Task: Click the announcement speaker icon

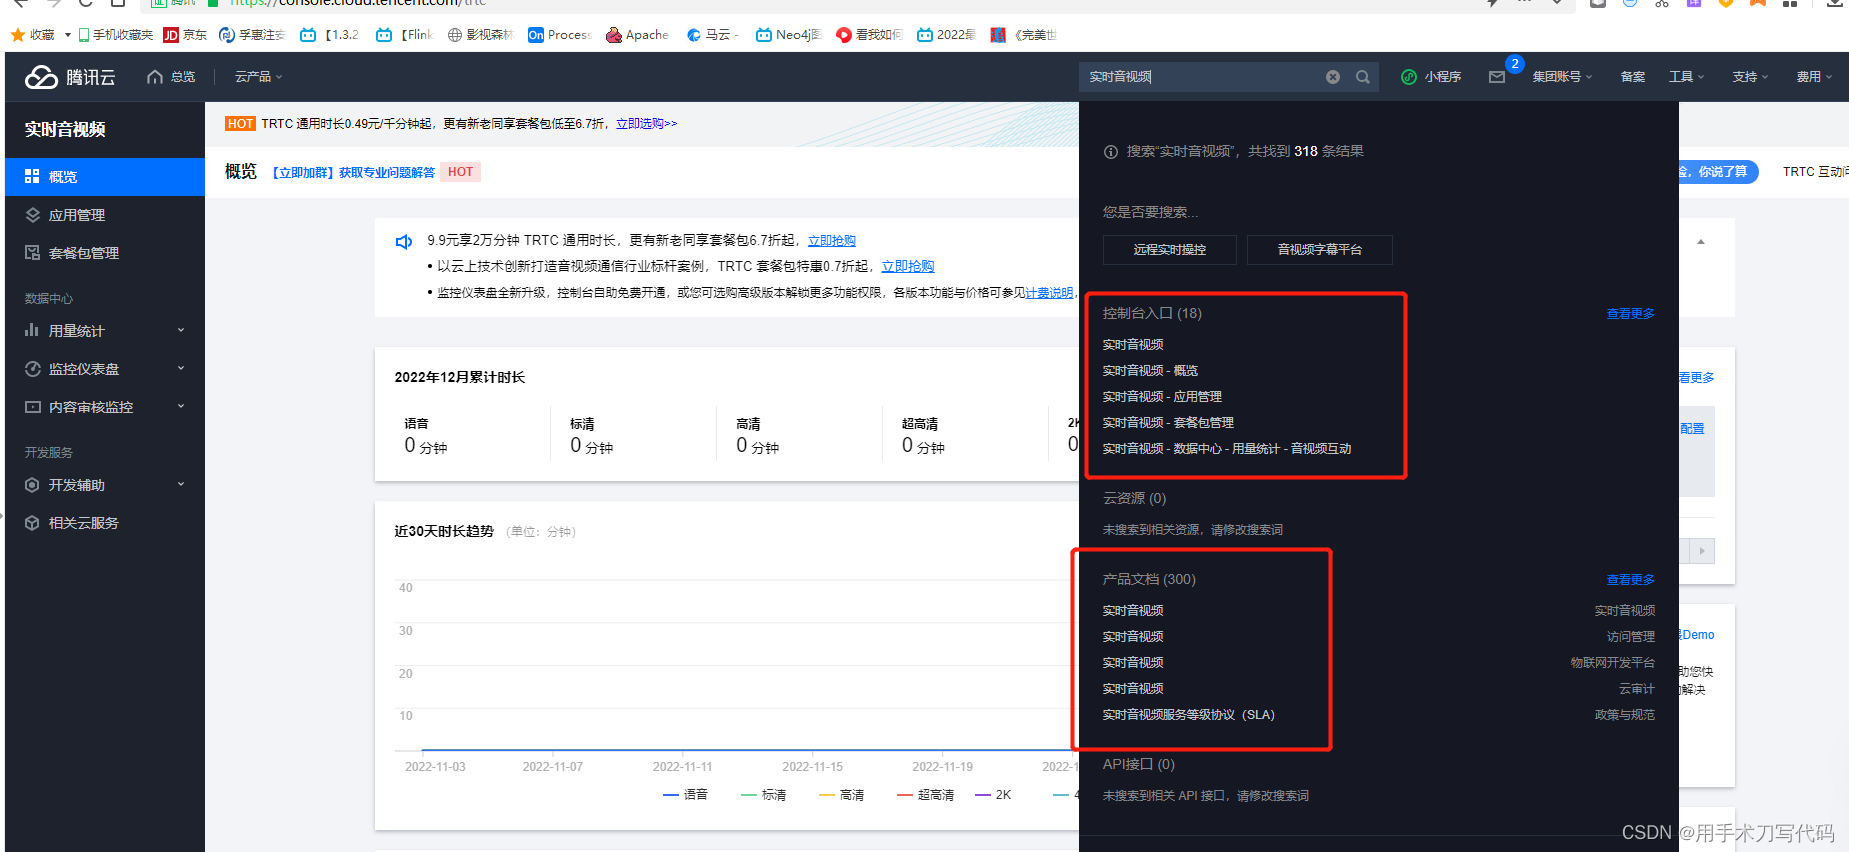Action: (x=404, y=241)
